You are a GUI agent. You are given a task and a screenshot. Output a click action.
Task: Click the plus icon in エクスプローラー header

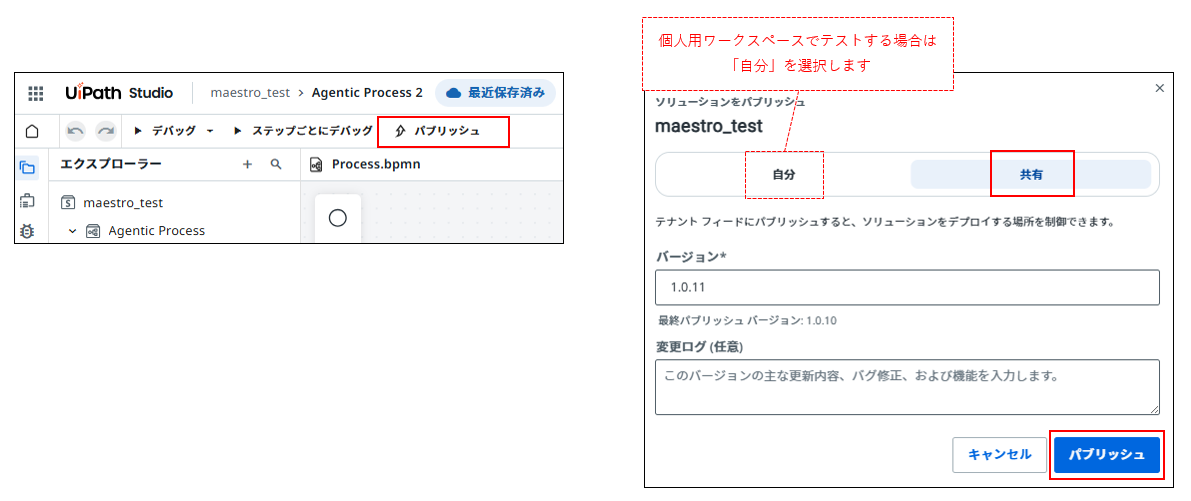(x=247, y=164)
